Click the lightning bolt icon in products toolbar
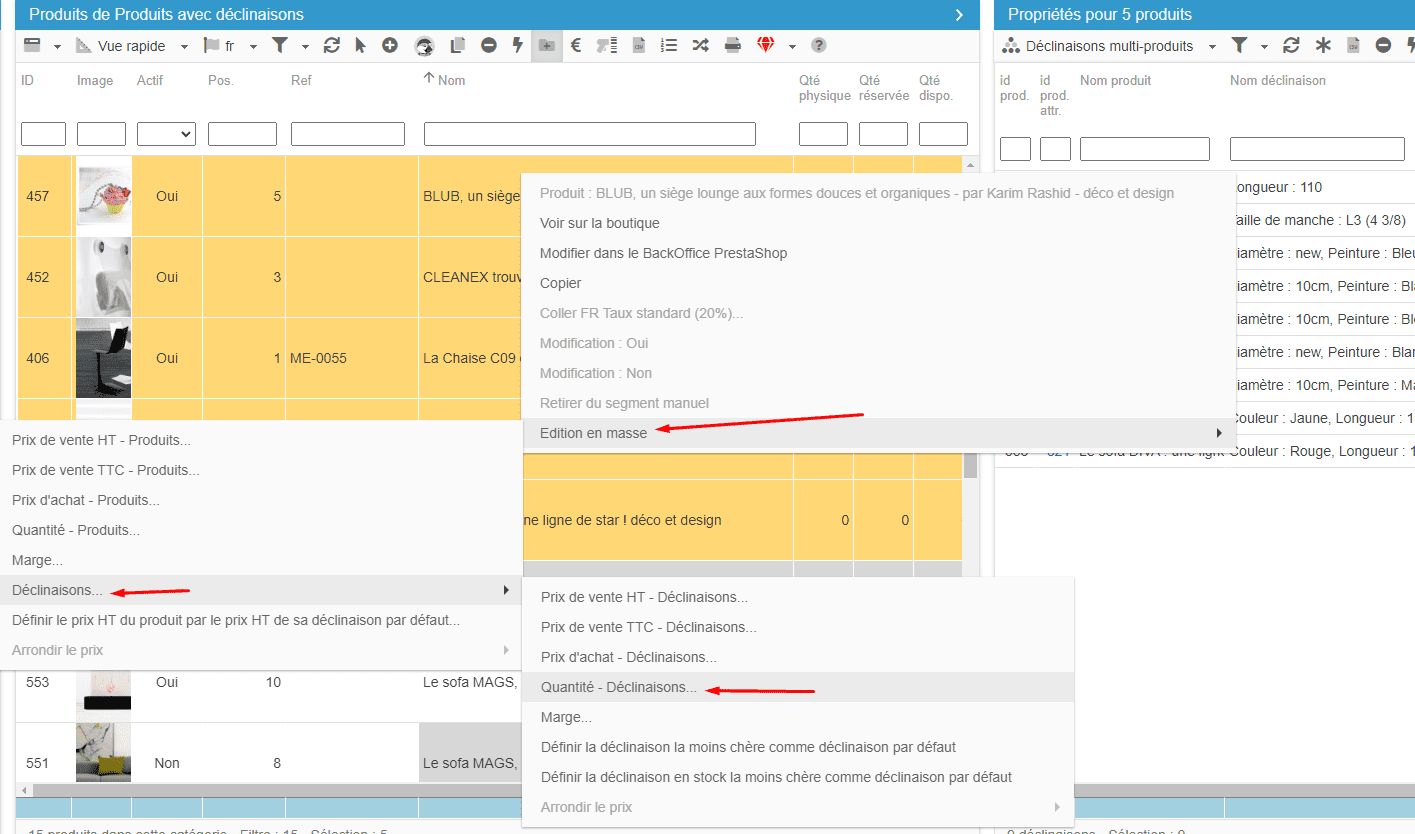Viewport: 1415px width, 834px height. (x=517, y=46)
